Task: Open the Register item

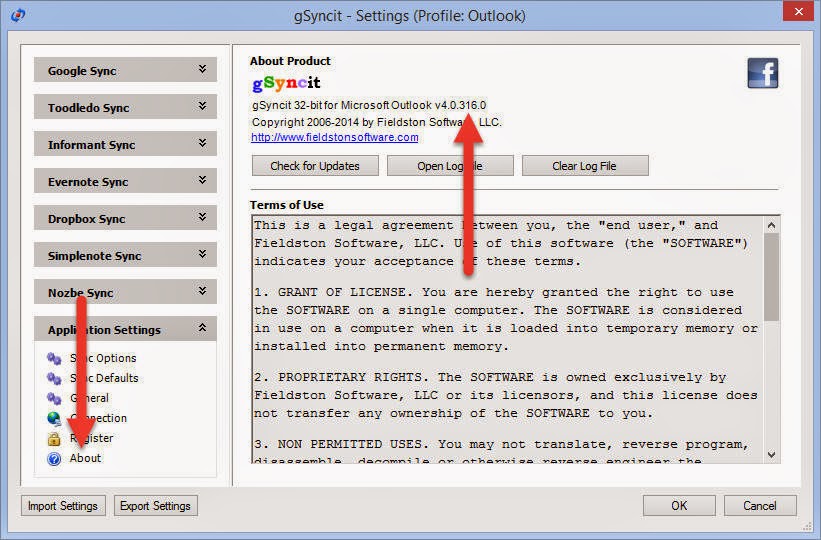Action: coord(91,438)
